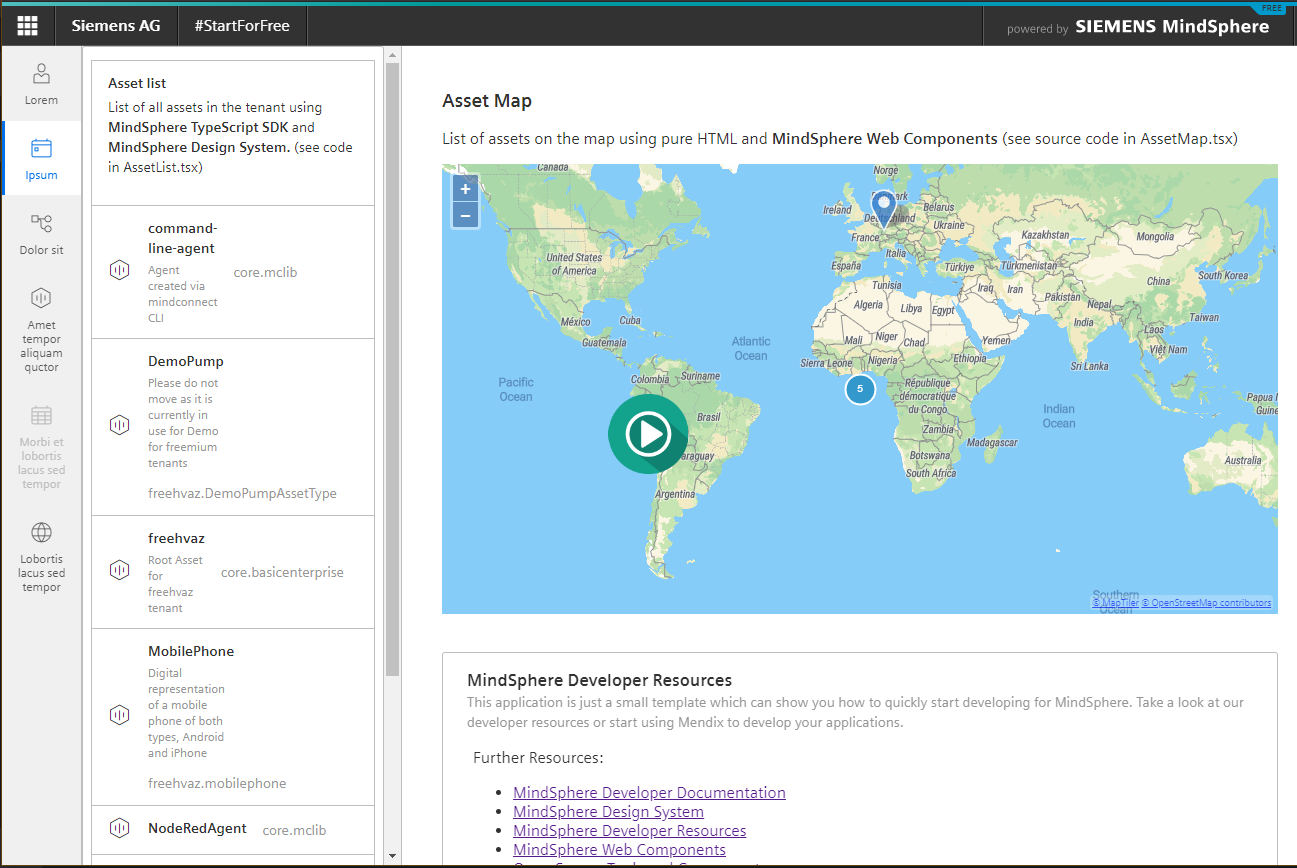
Task: Open the Dolor sit sidebar item
Action: 41,233
